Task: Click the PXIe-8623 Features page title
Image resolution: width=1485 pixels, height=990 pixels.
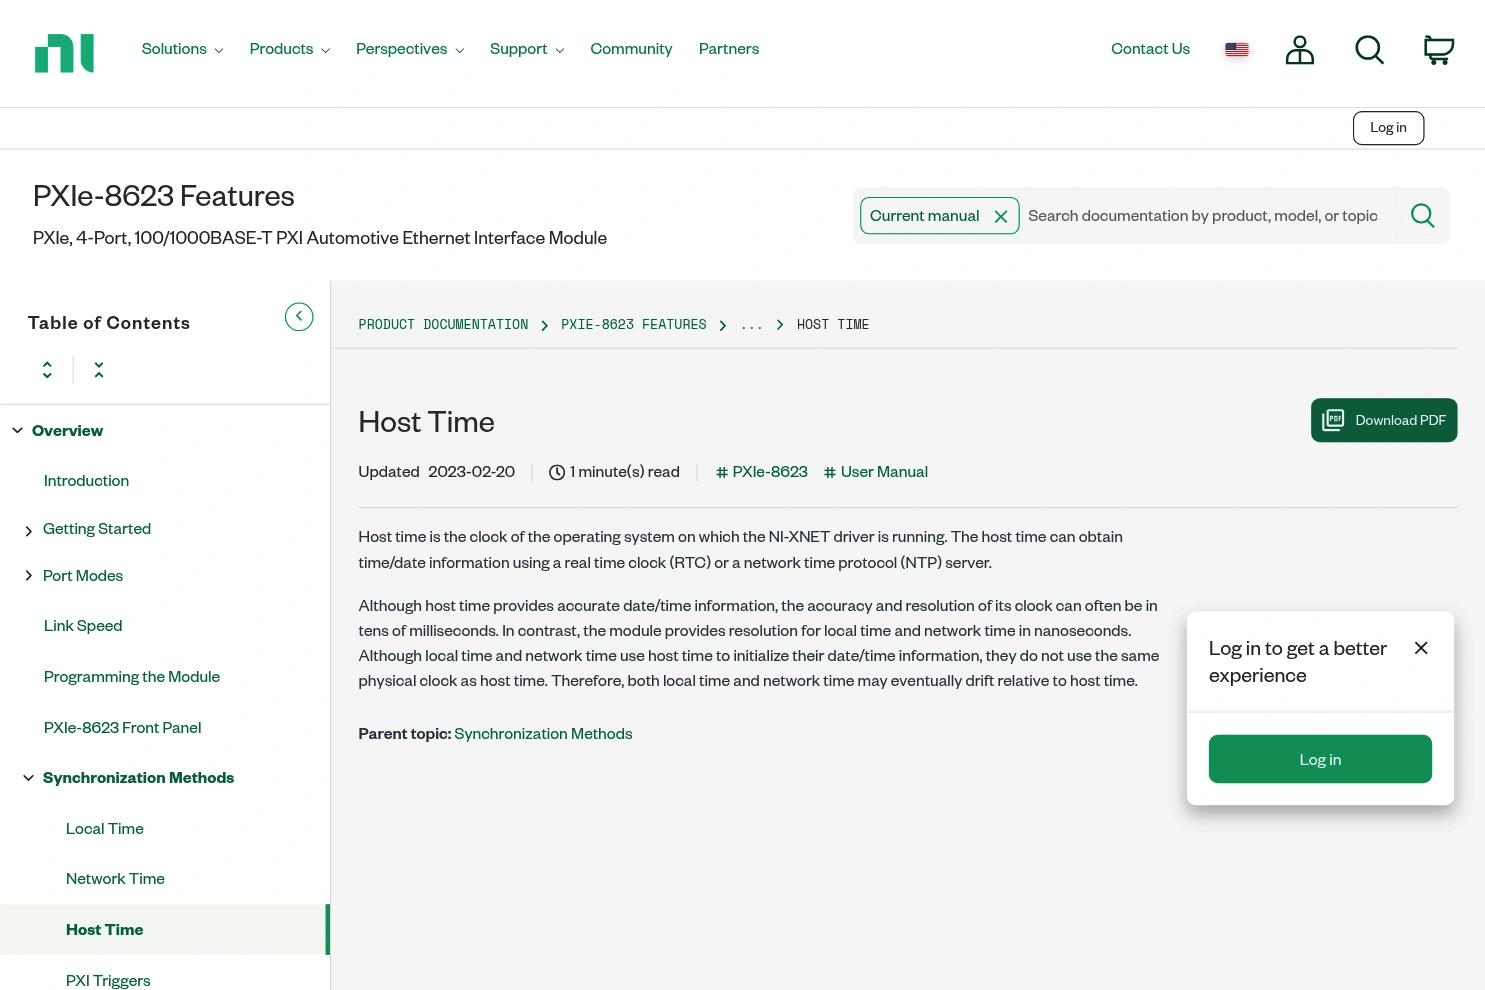Action: click(x=164, y=196)
